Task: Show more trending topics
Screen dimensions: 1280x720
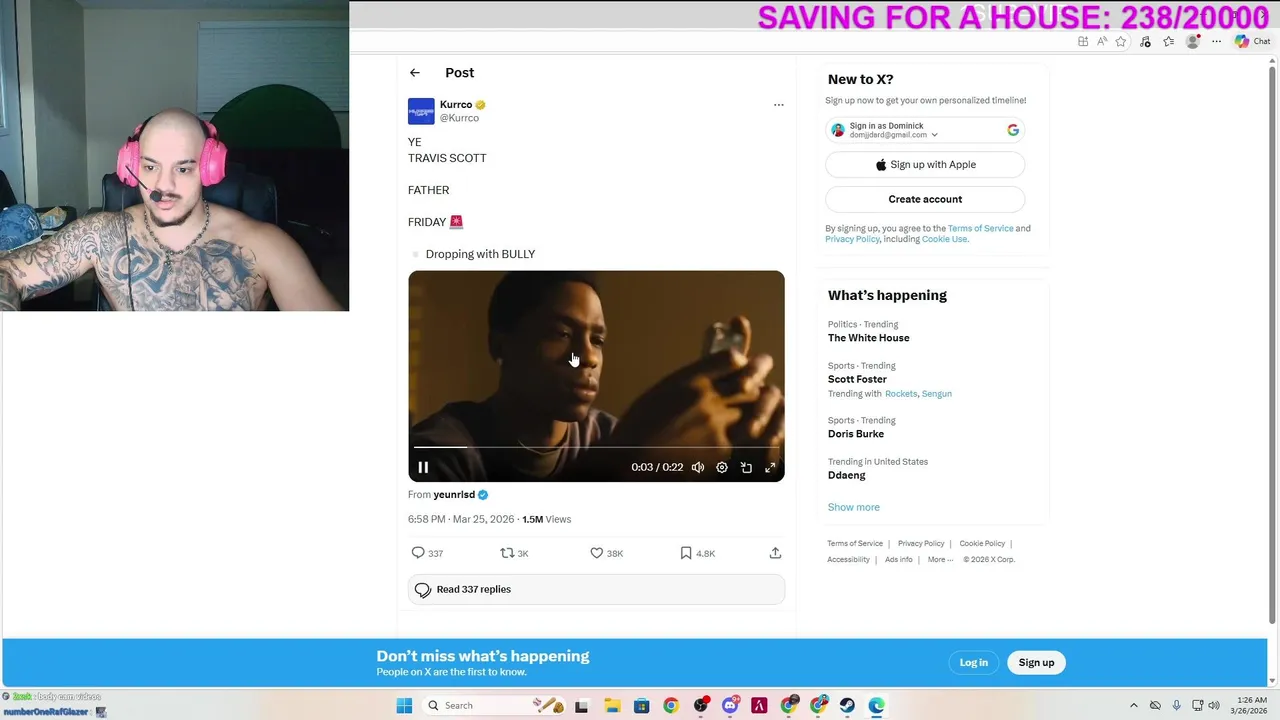Action: coord(854,507)
